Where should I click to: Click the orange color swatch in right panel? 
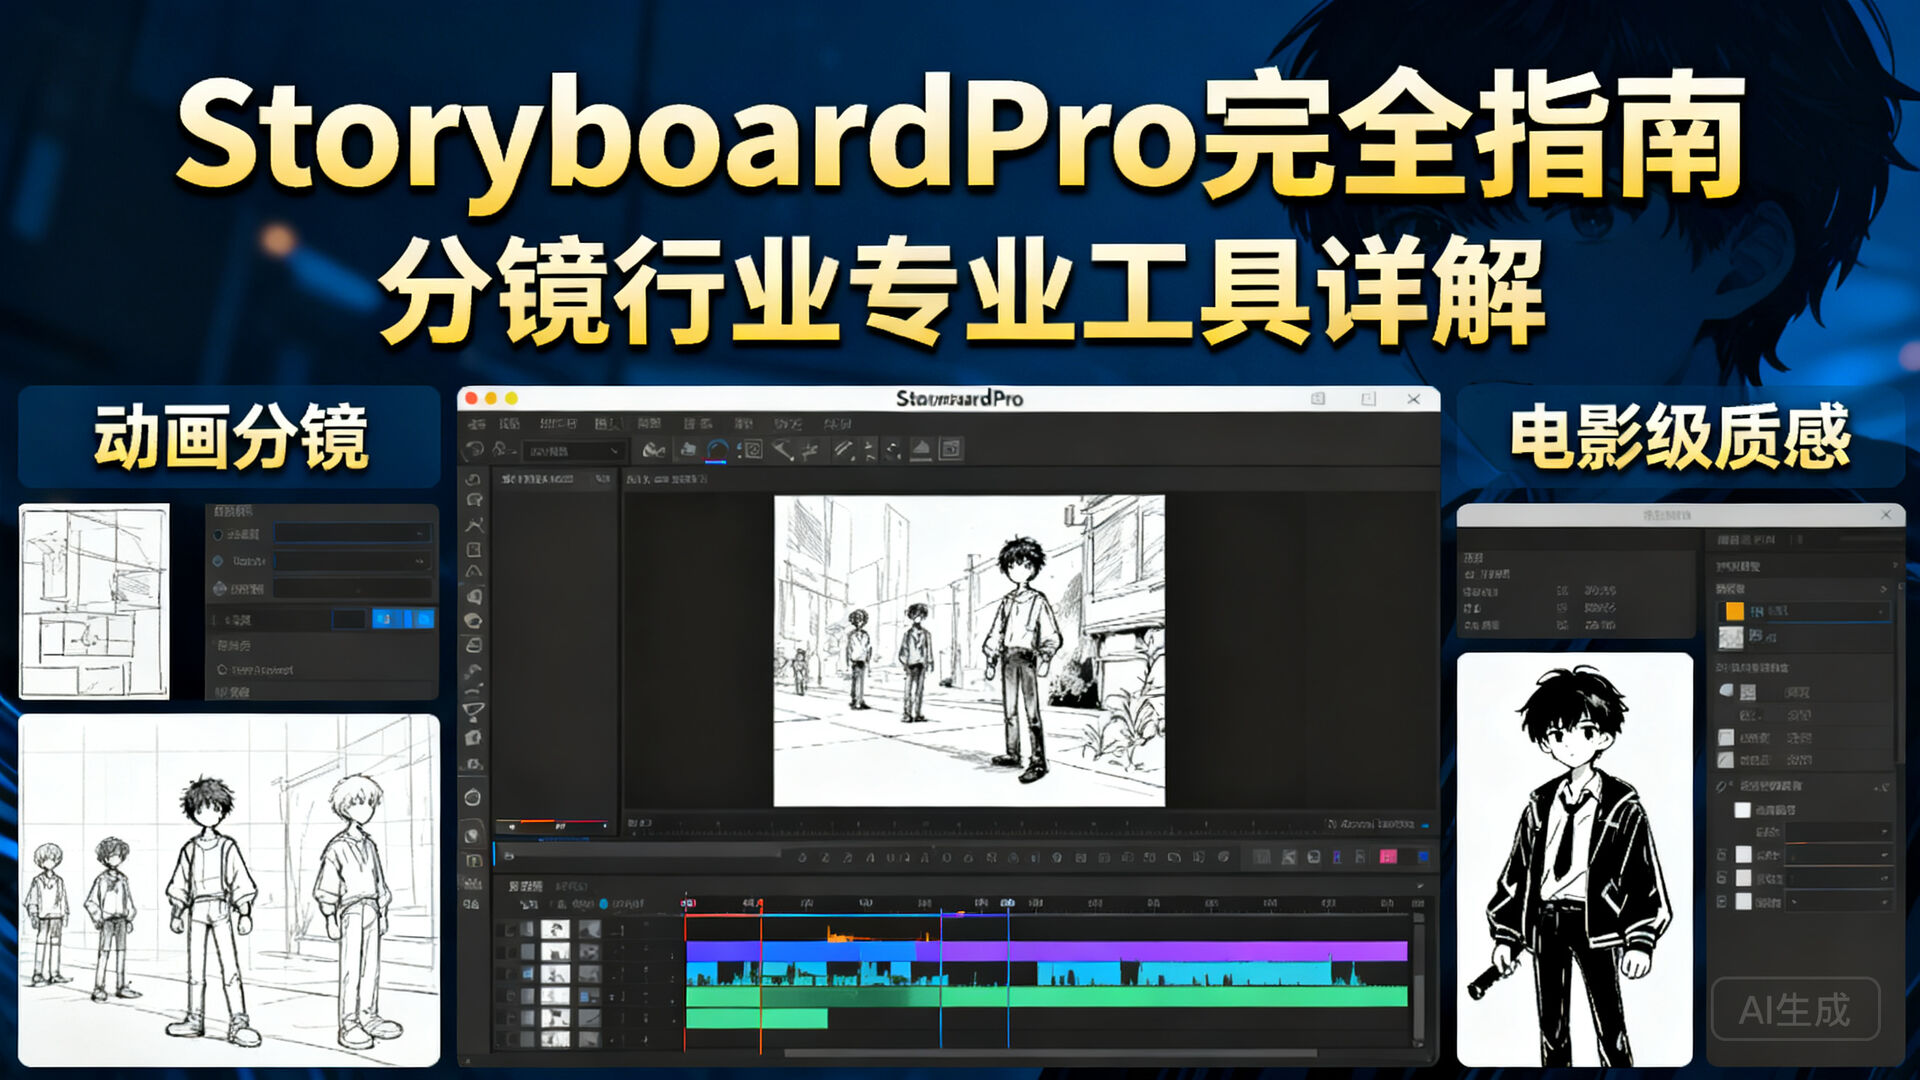tap(1734, 611)
